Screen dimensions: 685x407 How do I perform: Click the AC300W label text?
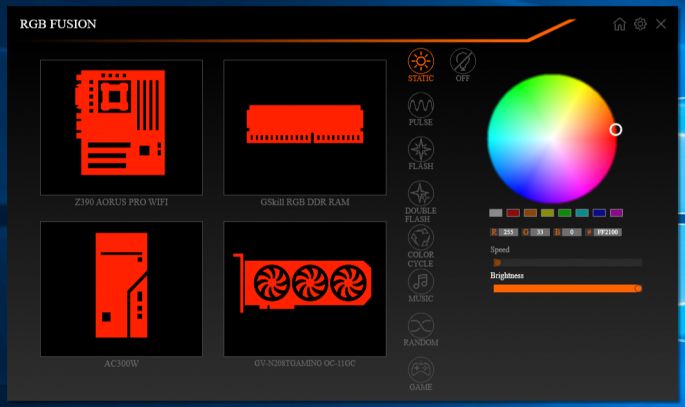121,363
